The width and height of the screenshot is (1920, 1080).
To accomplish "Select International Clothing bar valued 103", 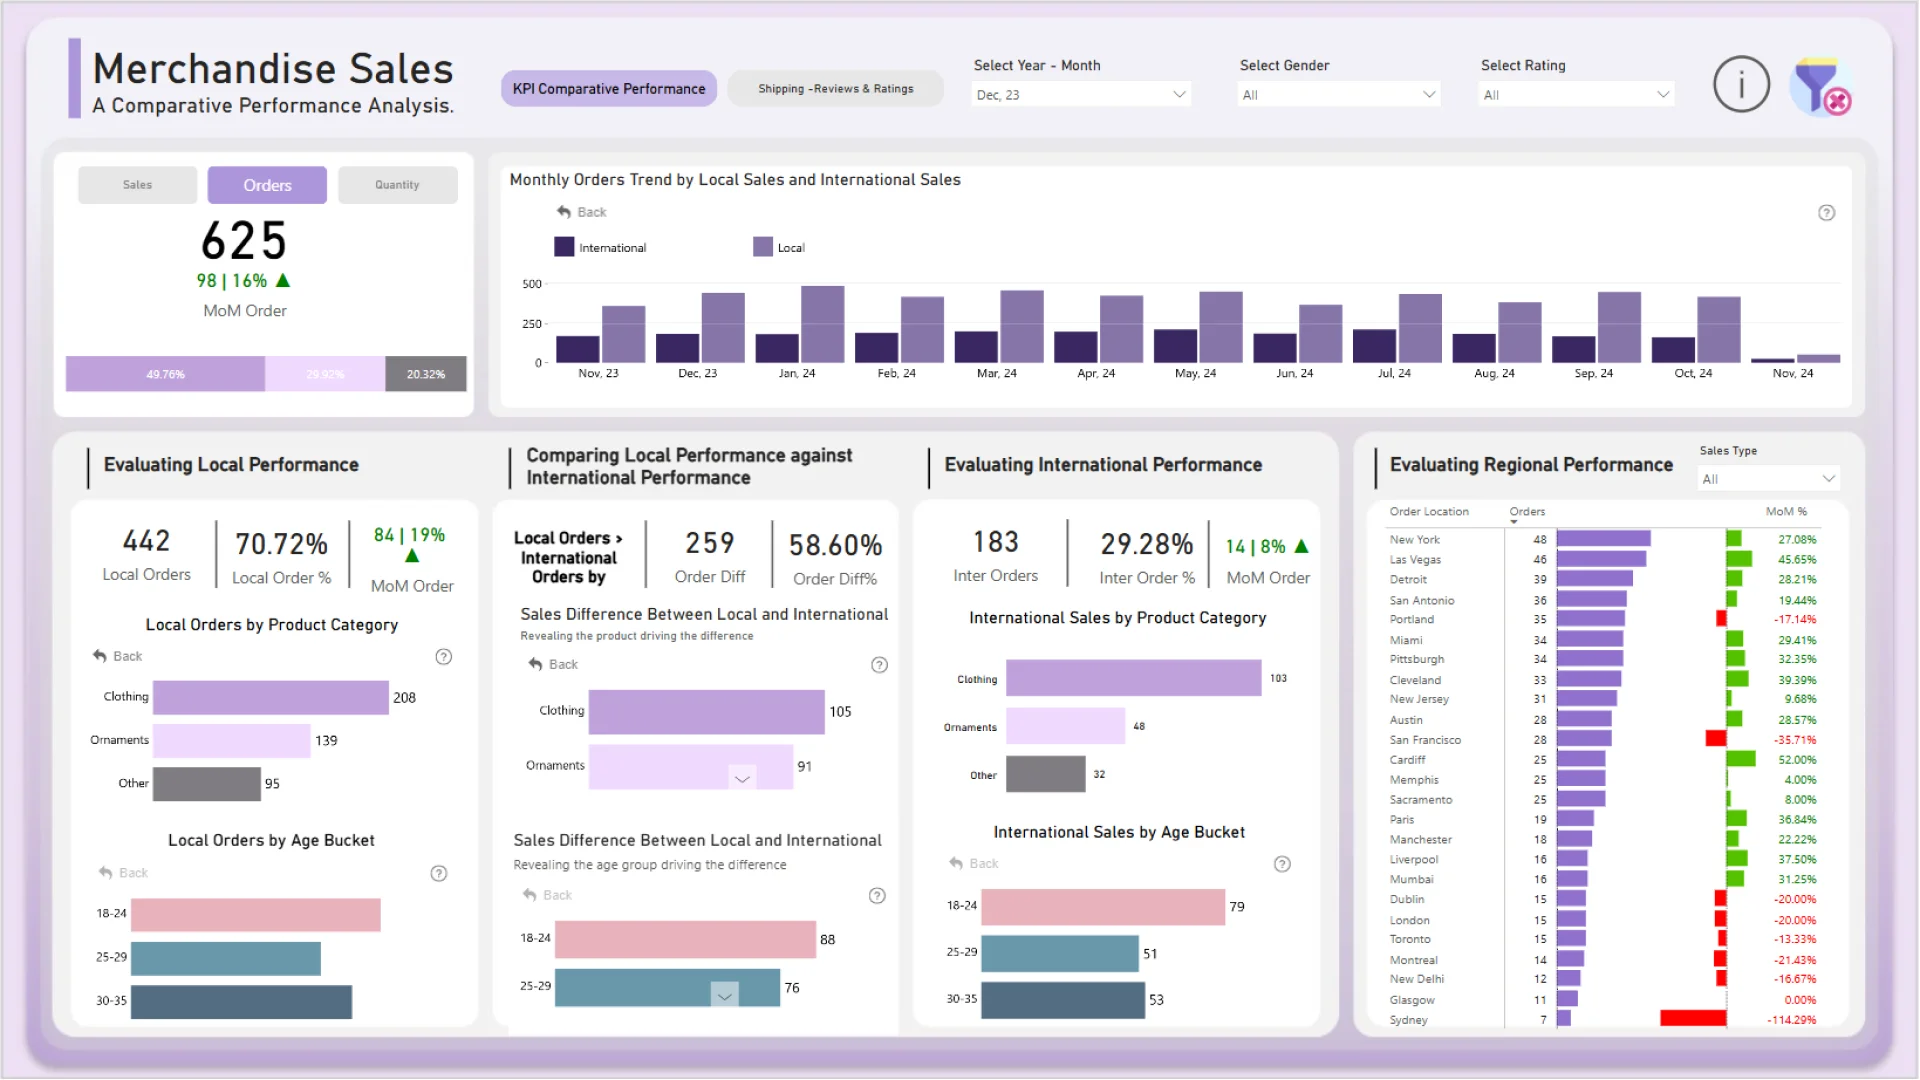I will click(x=1134, y=678).
